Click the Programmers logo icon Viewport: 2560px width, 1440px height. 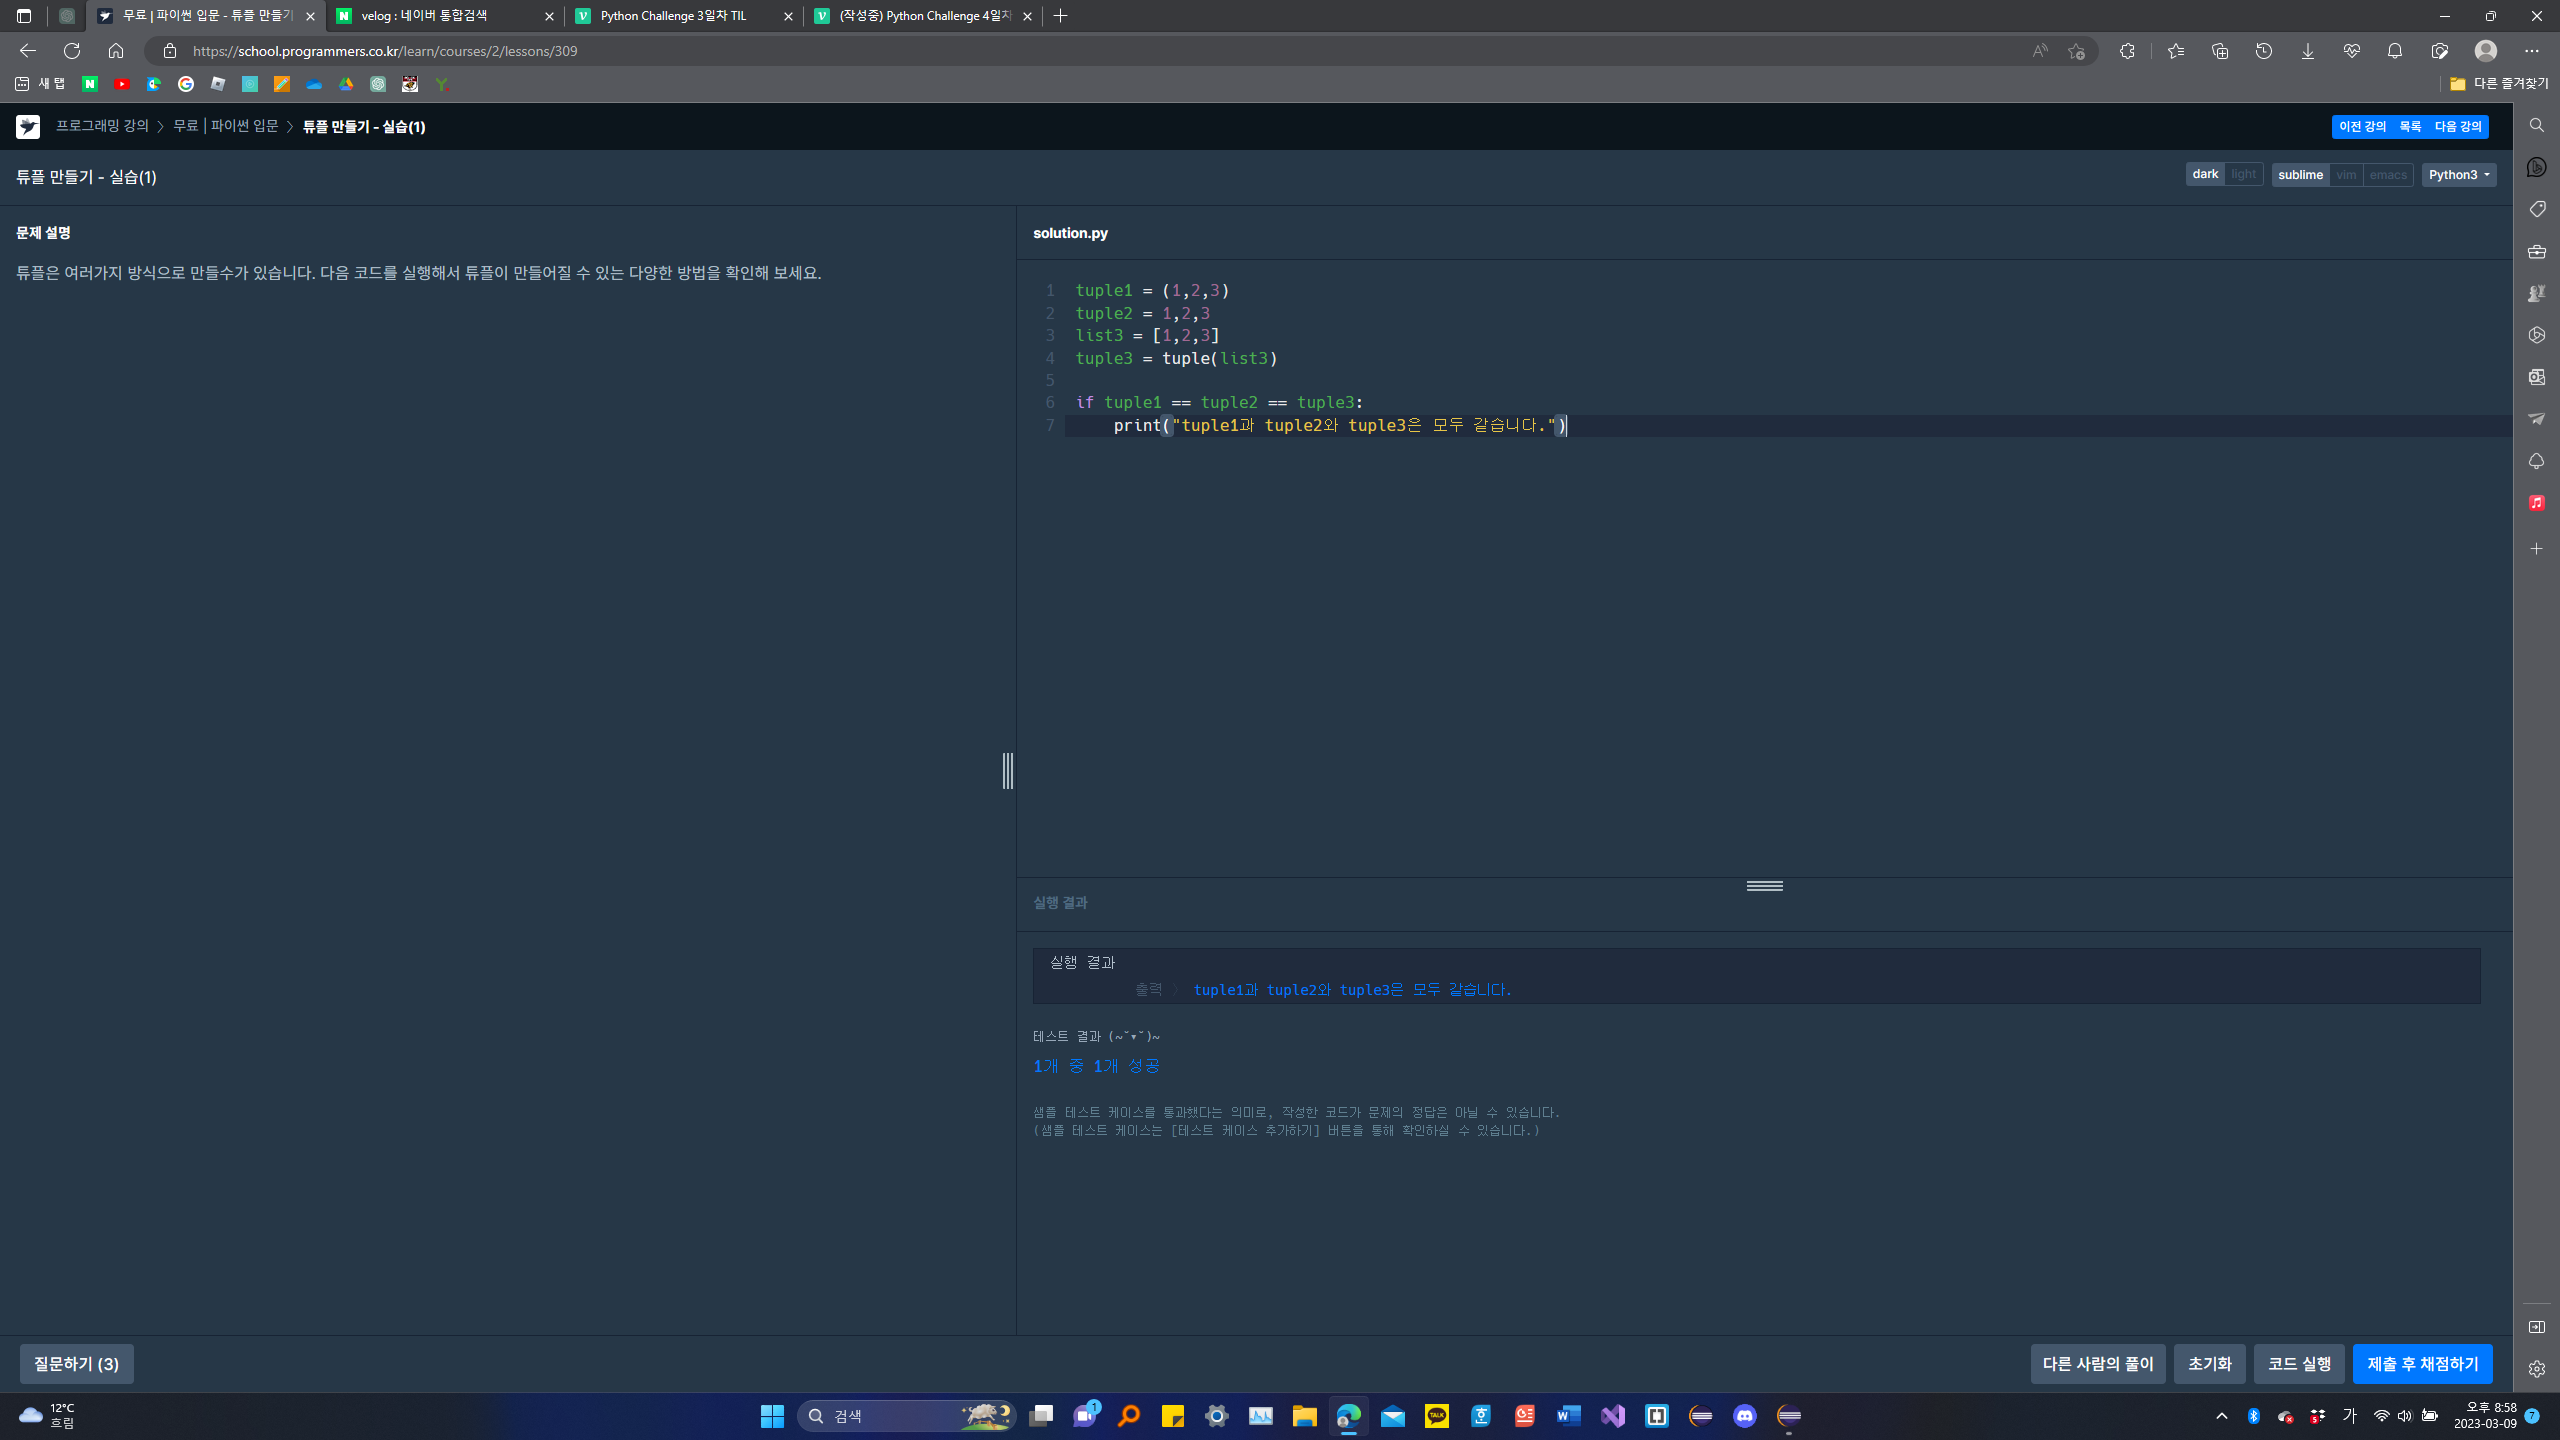(x=28, y=127)
